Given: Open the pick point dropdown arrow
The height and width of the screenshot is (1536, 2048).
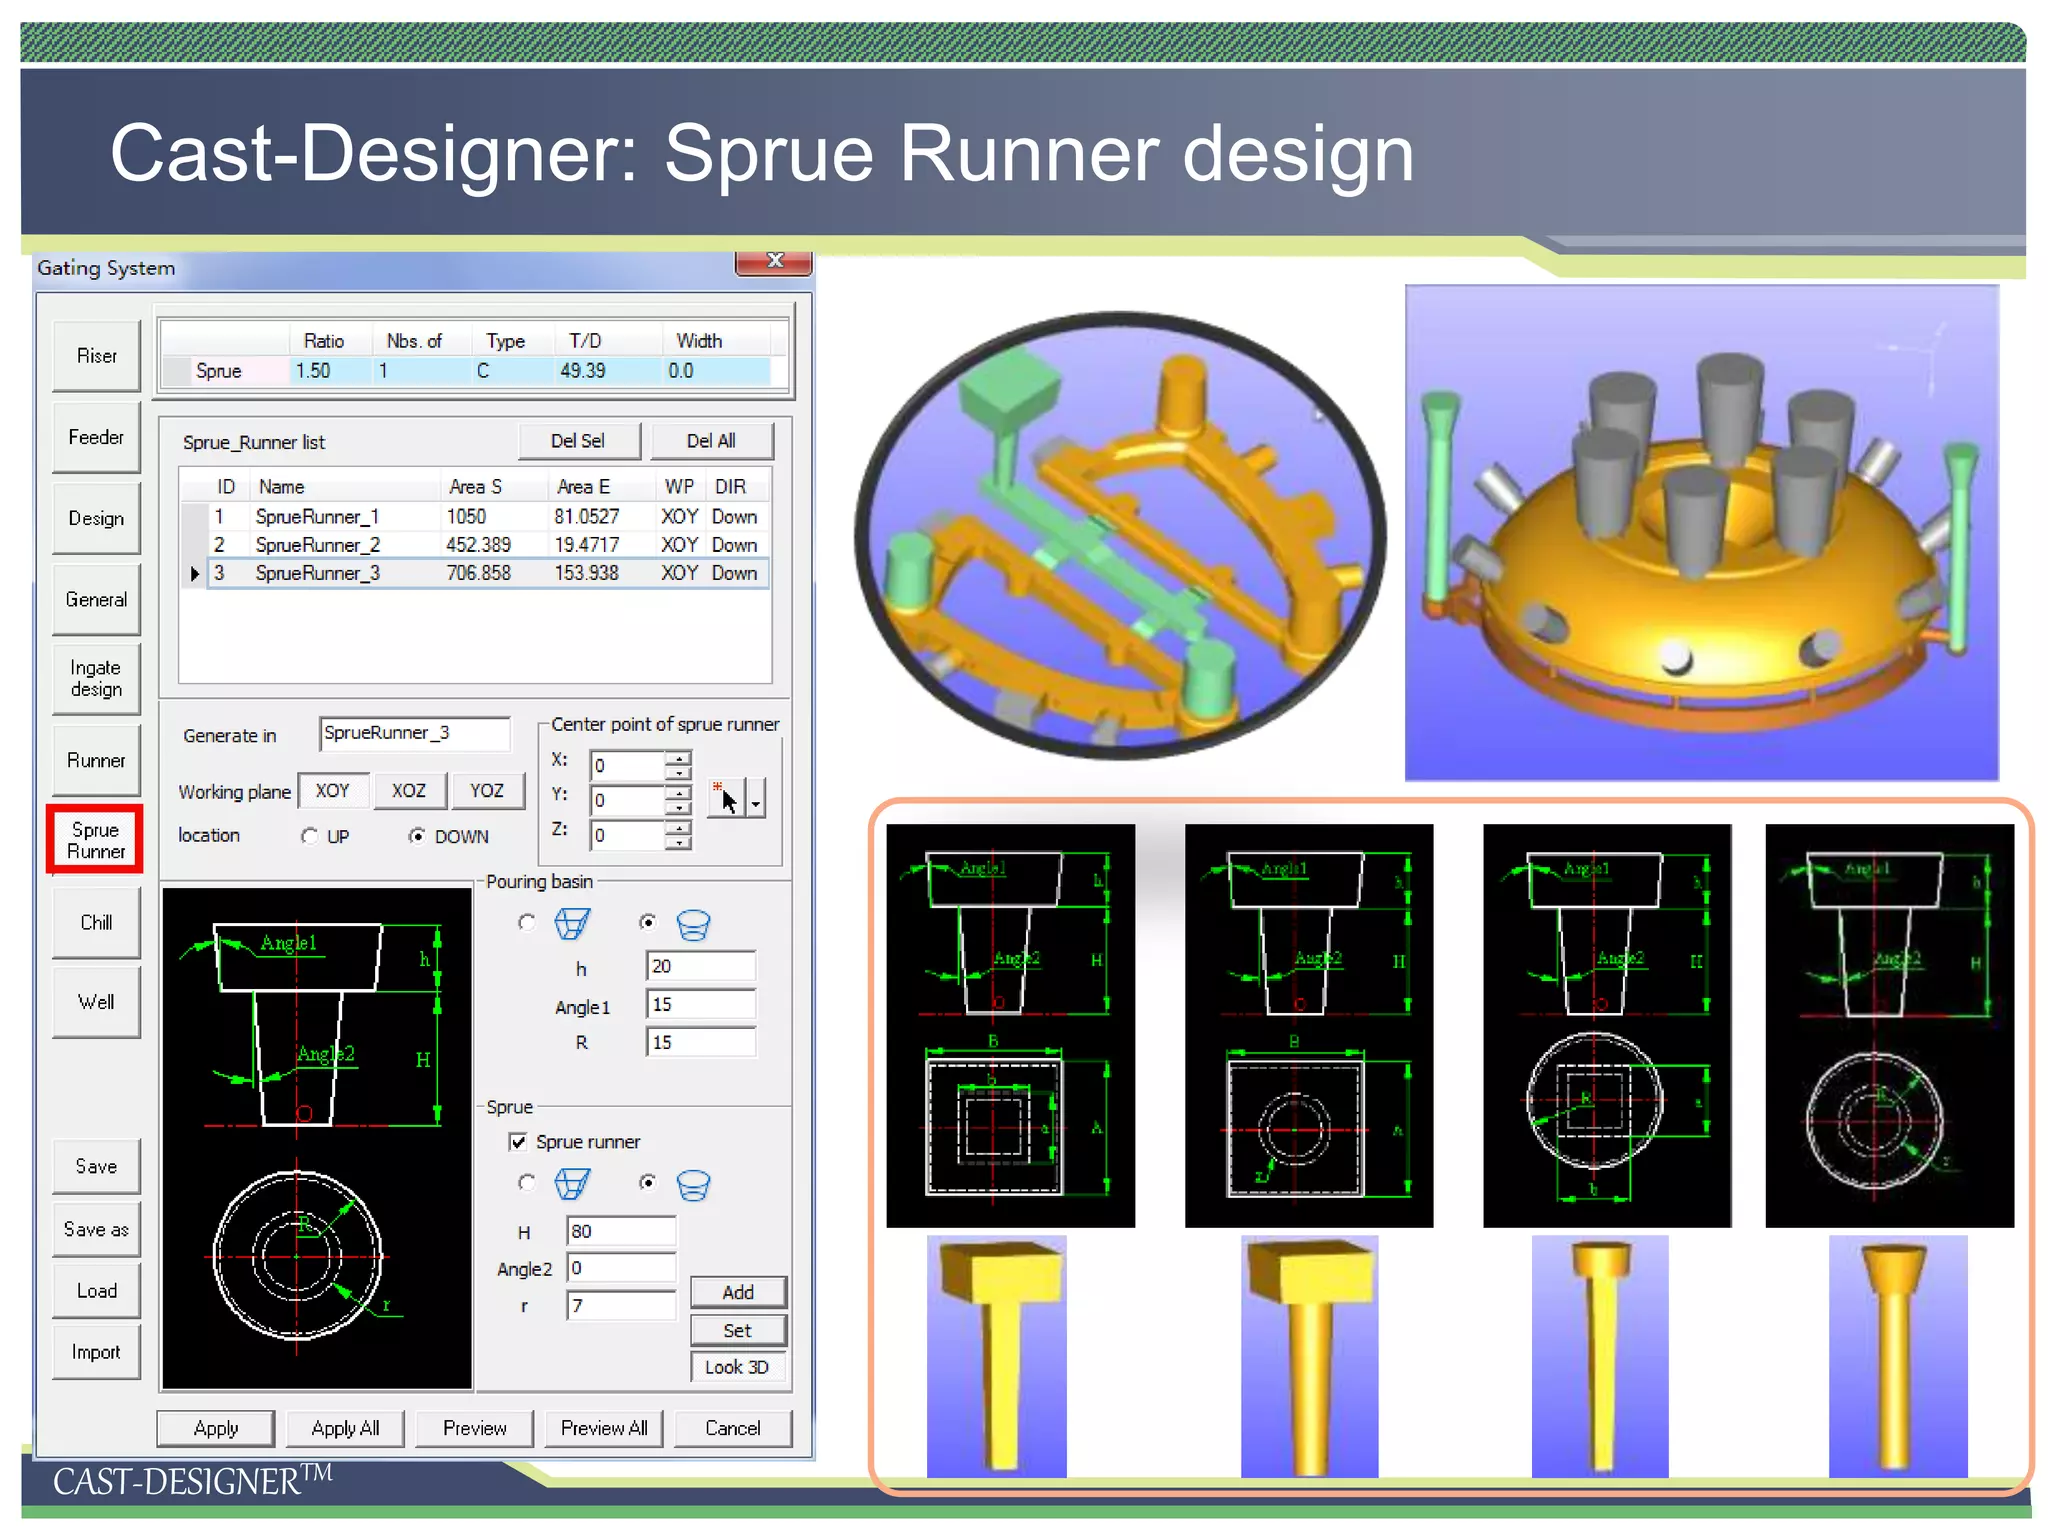Looking at the screenshot, I should coord(756,798).
